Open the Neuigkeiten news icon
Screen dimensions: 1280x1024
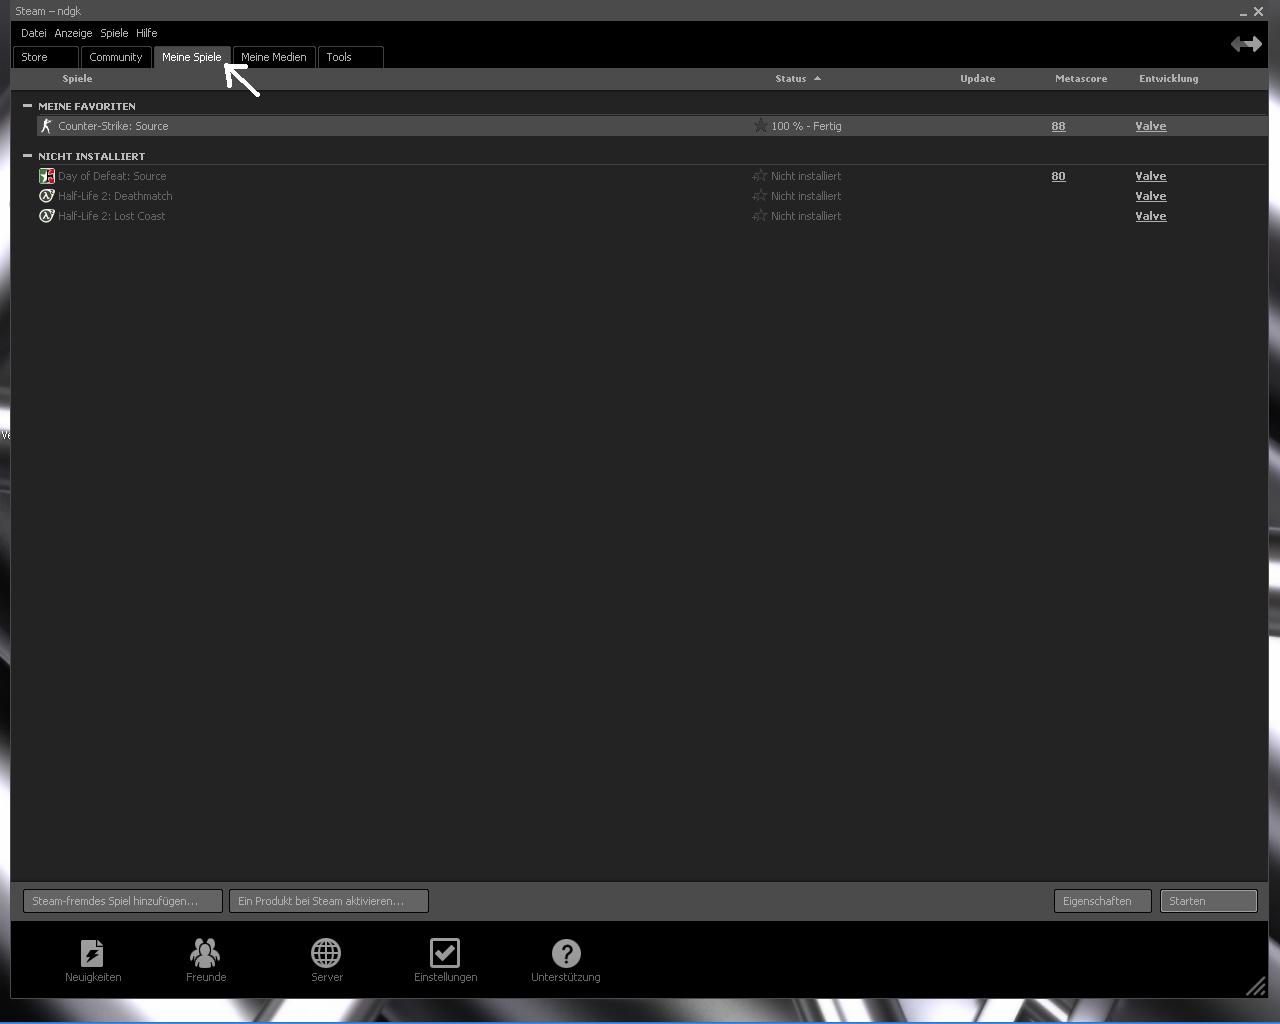pos(92,954)
